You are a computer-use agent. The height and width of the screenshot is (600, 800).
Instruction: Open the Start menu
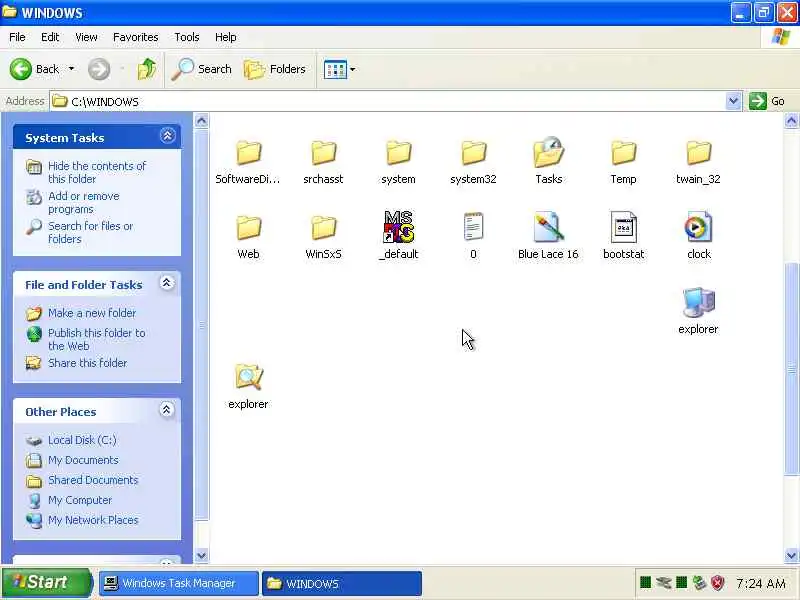click(x=47, y=583)
